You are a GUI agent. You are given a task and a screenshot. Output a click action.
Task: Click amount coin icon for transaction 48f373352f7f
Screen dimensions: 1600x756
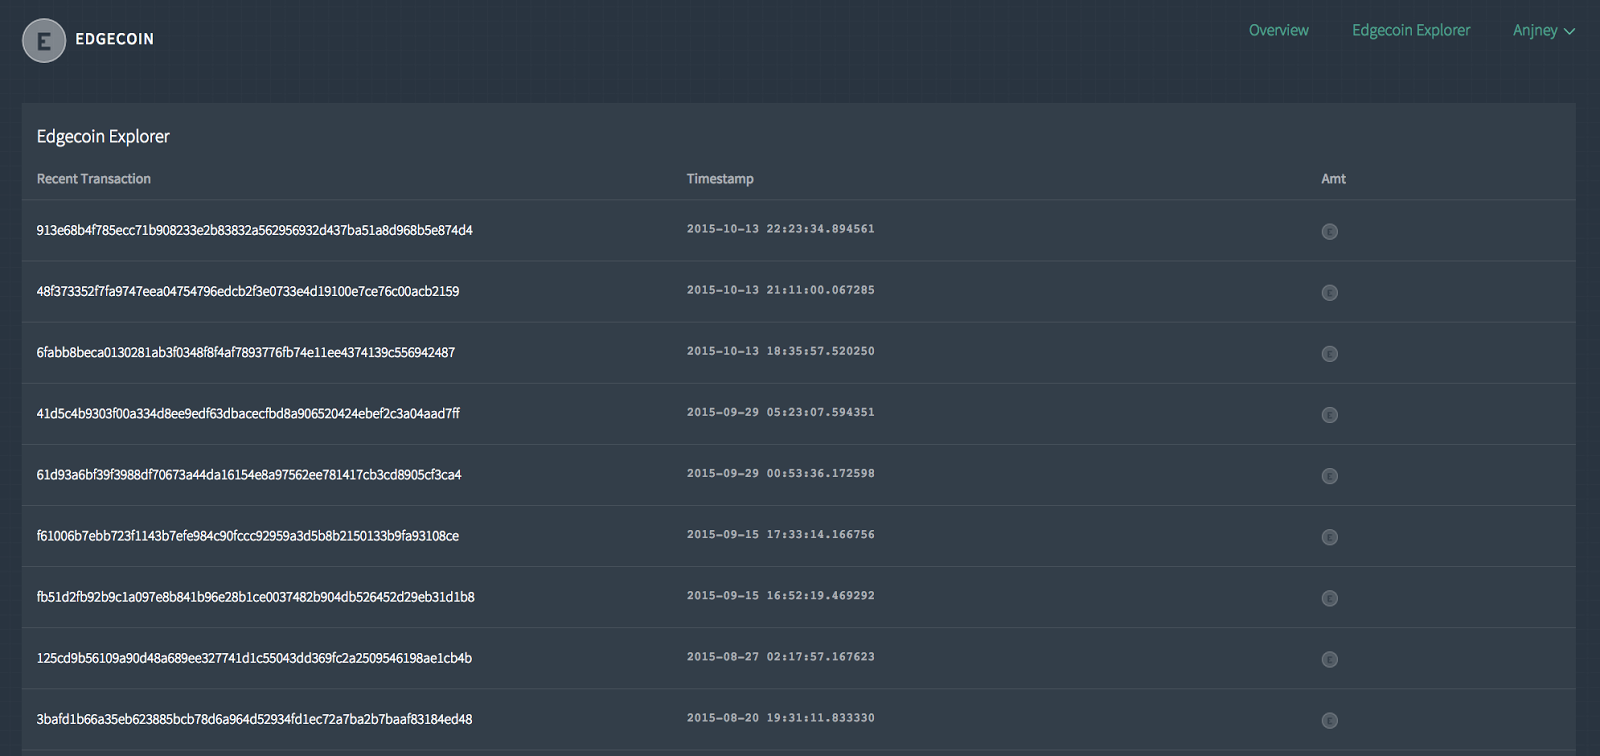click(x=1330, y=293)
